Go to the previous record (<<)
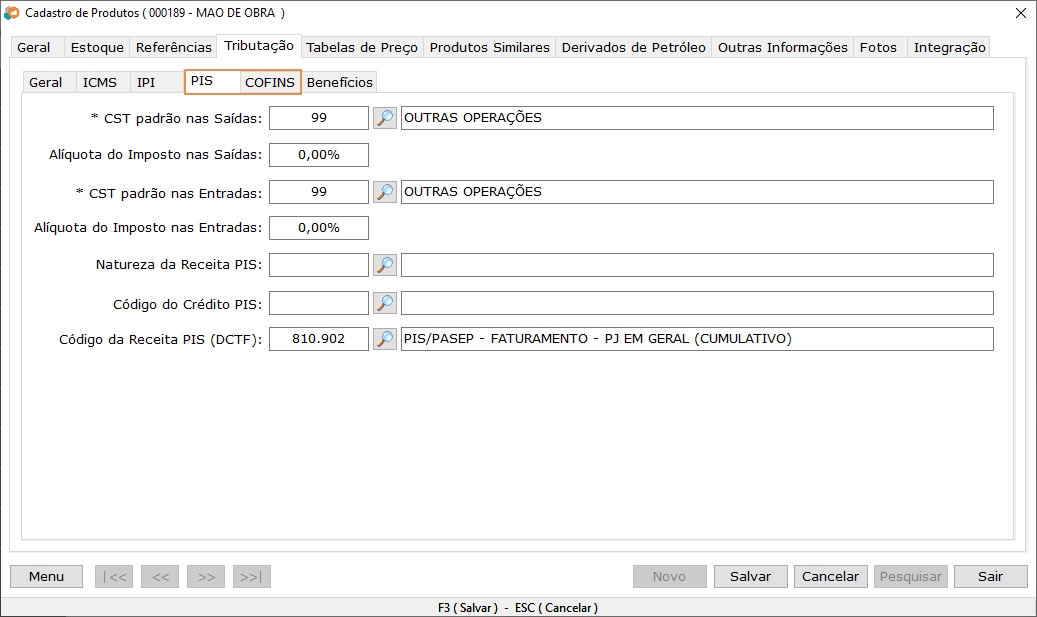This screenshot has height=617, width=1037. (160, 577)
